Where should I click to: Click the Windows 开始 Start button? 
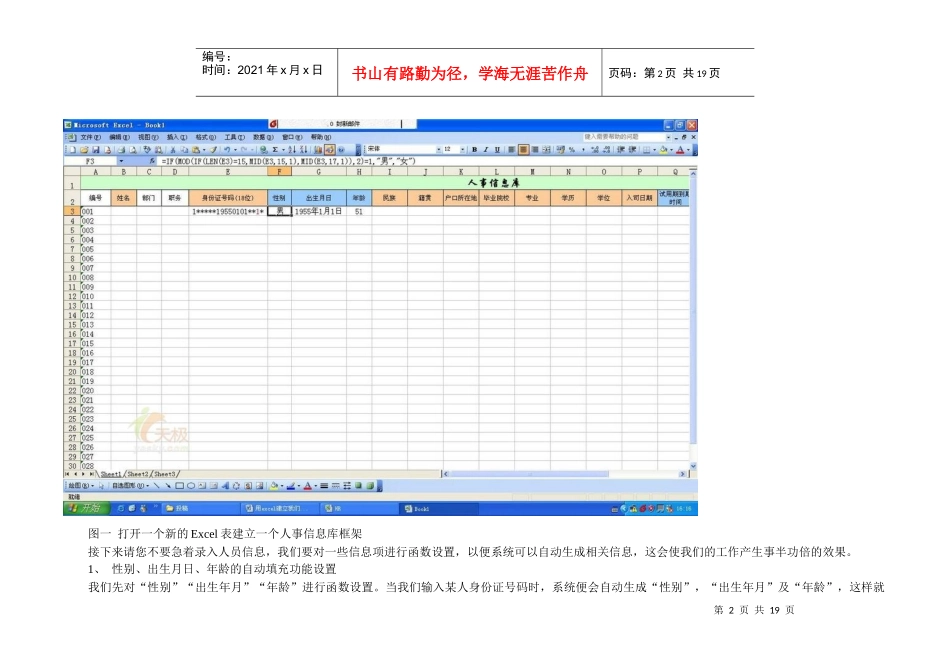click(x=86, y=508)
